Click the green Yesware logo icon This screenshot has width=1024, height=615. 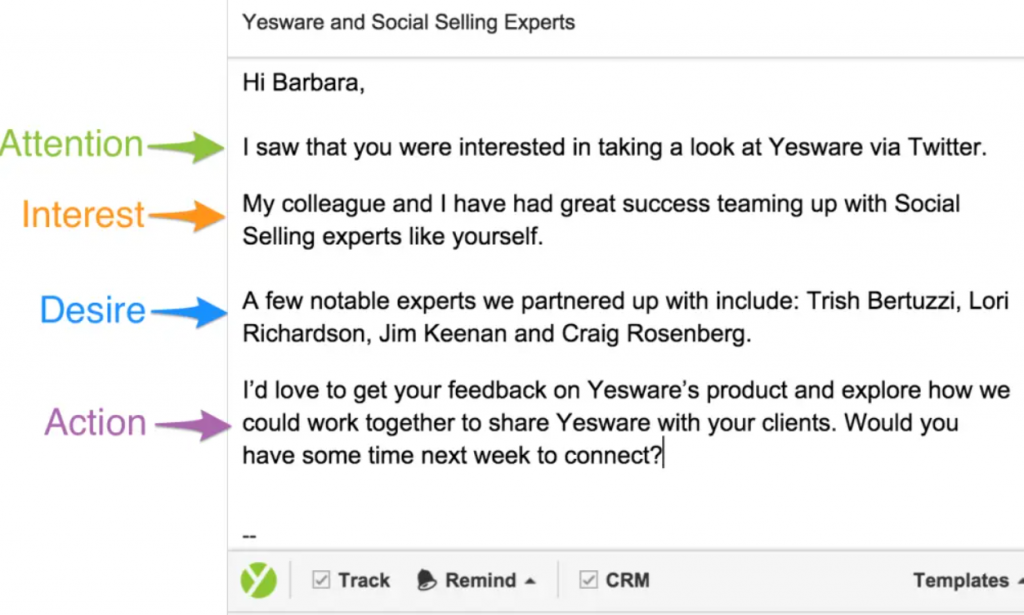coord(258,580)
